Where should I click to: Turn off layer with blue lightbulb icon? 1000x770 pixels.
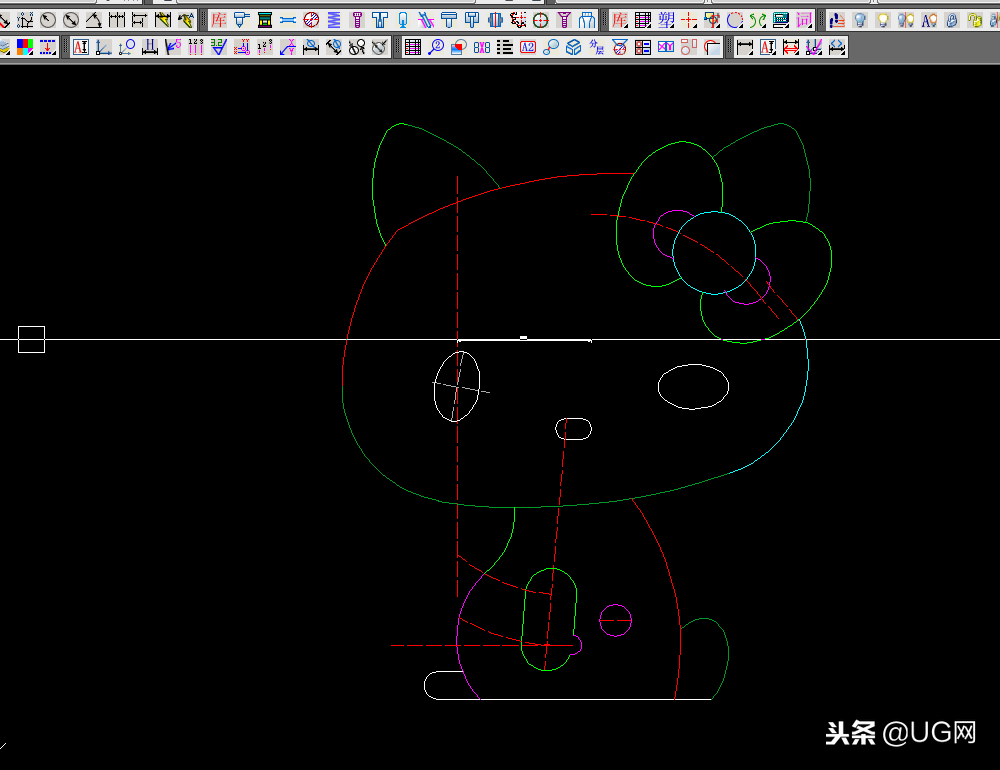pos(860,20)
